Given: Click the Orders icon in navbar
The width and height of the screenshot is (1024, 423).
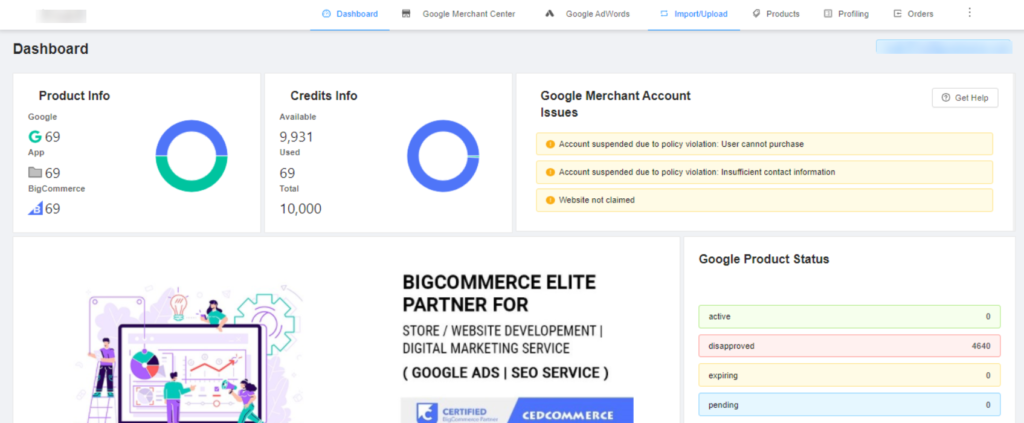Looking at the screenshot, I should pos(898,13).
